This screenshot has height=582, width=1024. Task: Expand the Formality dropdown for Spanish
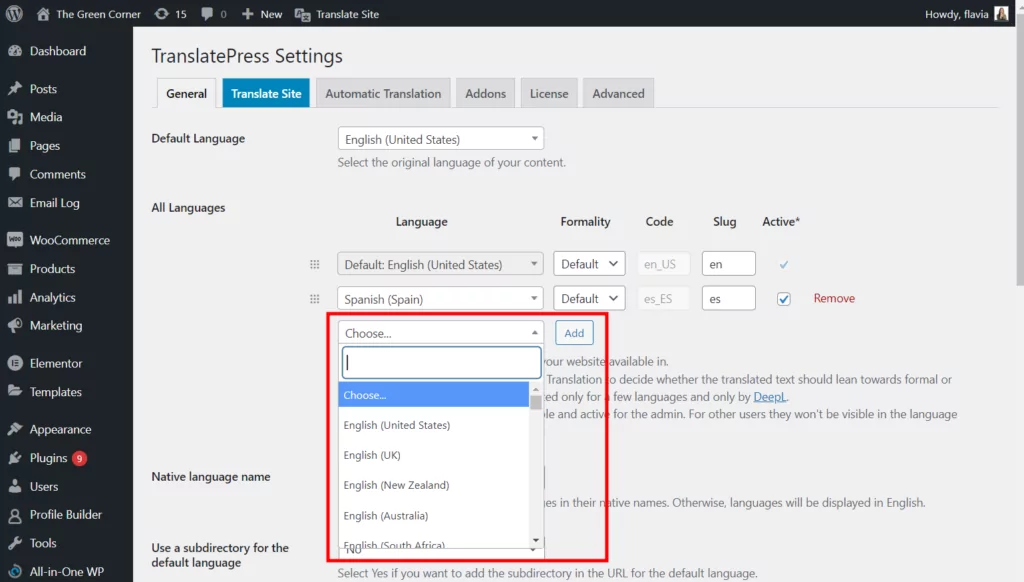point(589,299)
